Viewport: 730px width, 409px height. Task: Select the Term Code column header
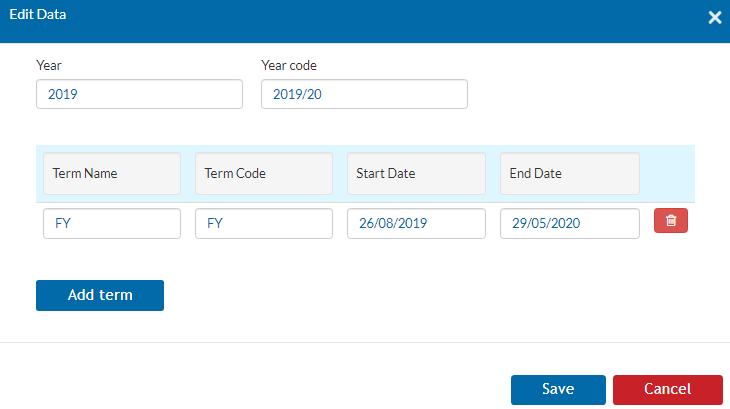click(264, 174)
